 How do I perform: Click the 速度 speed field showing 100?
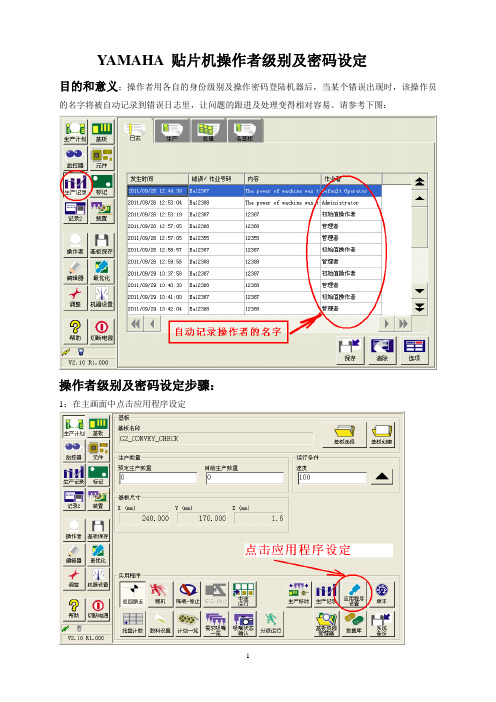tap(332, 477)
